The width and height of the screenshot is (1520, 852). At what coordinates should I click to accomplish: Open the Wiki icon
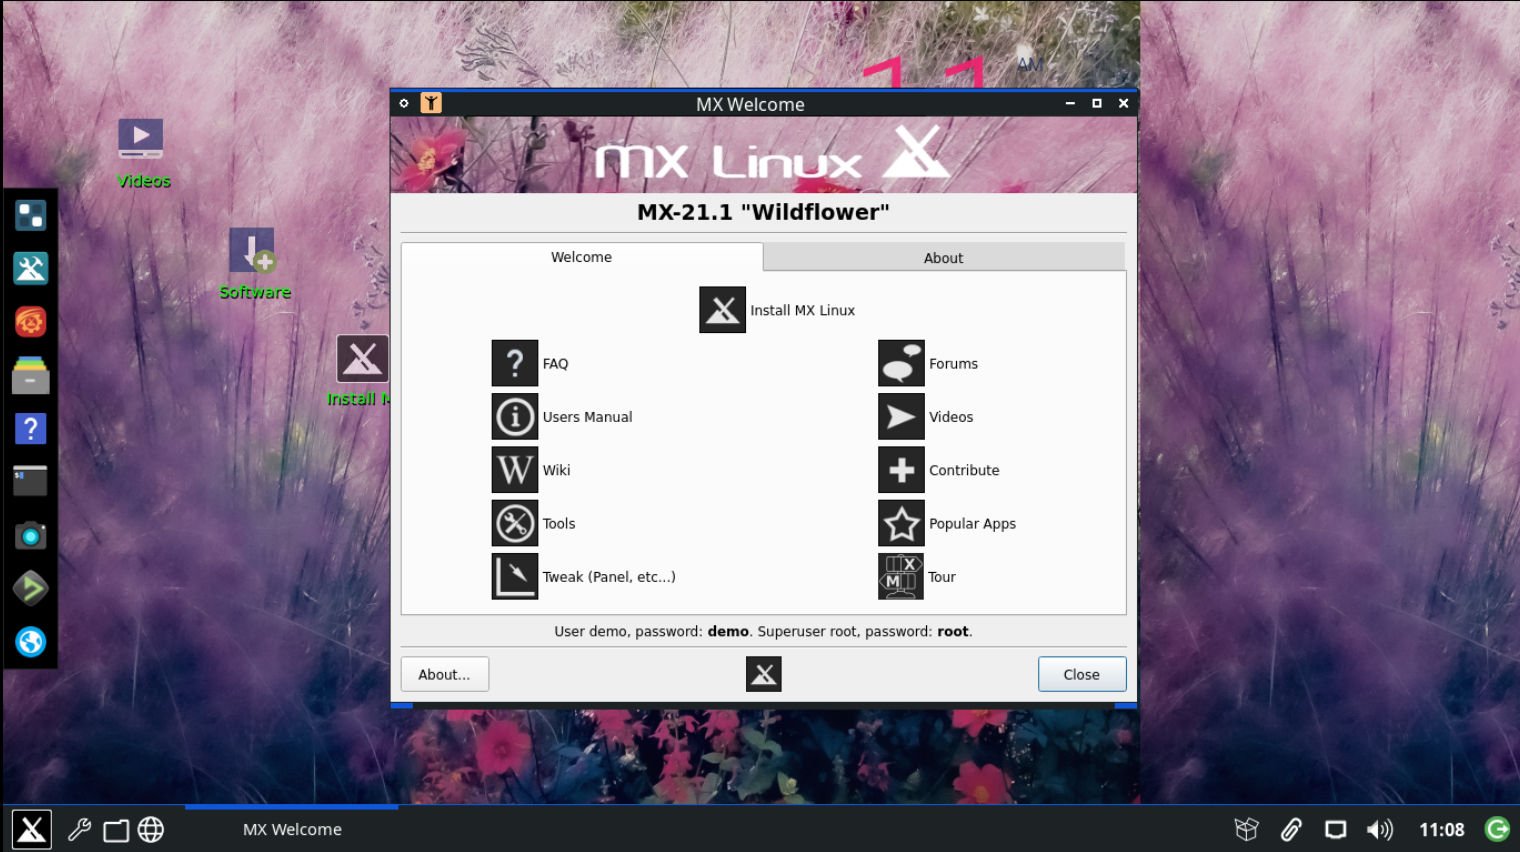pyautogui.click(x=515, y=470)
